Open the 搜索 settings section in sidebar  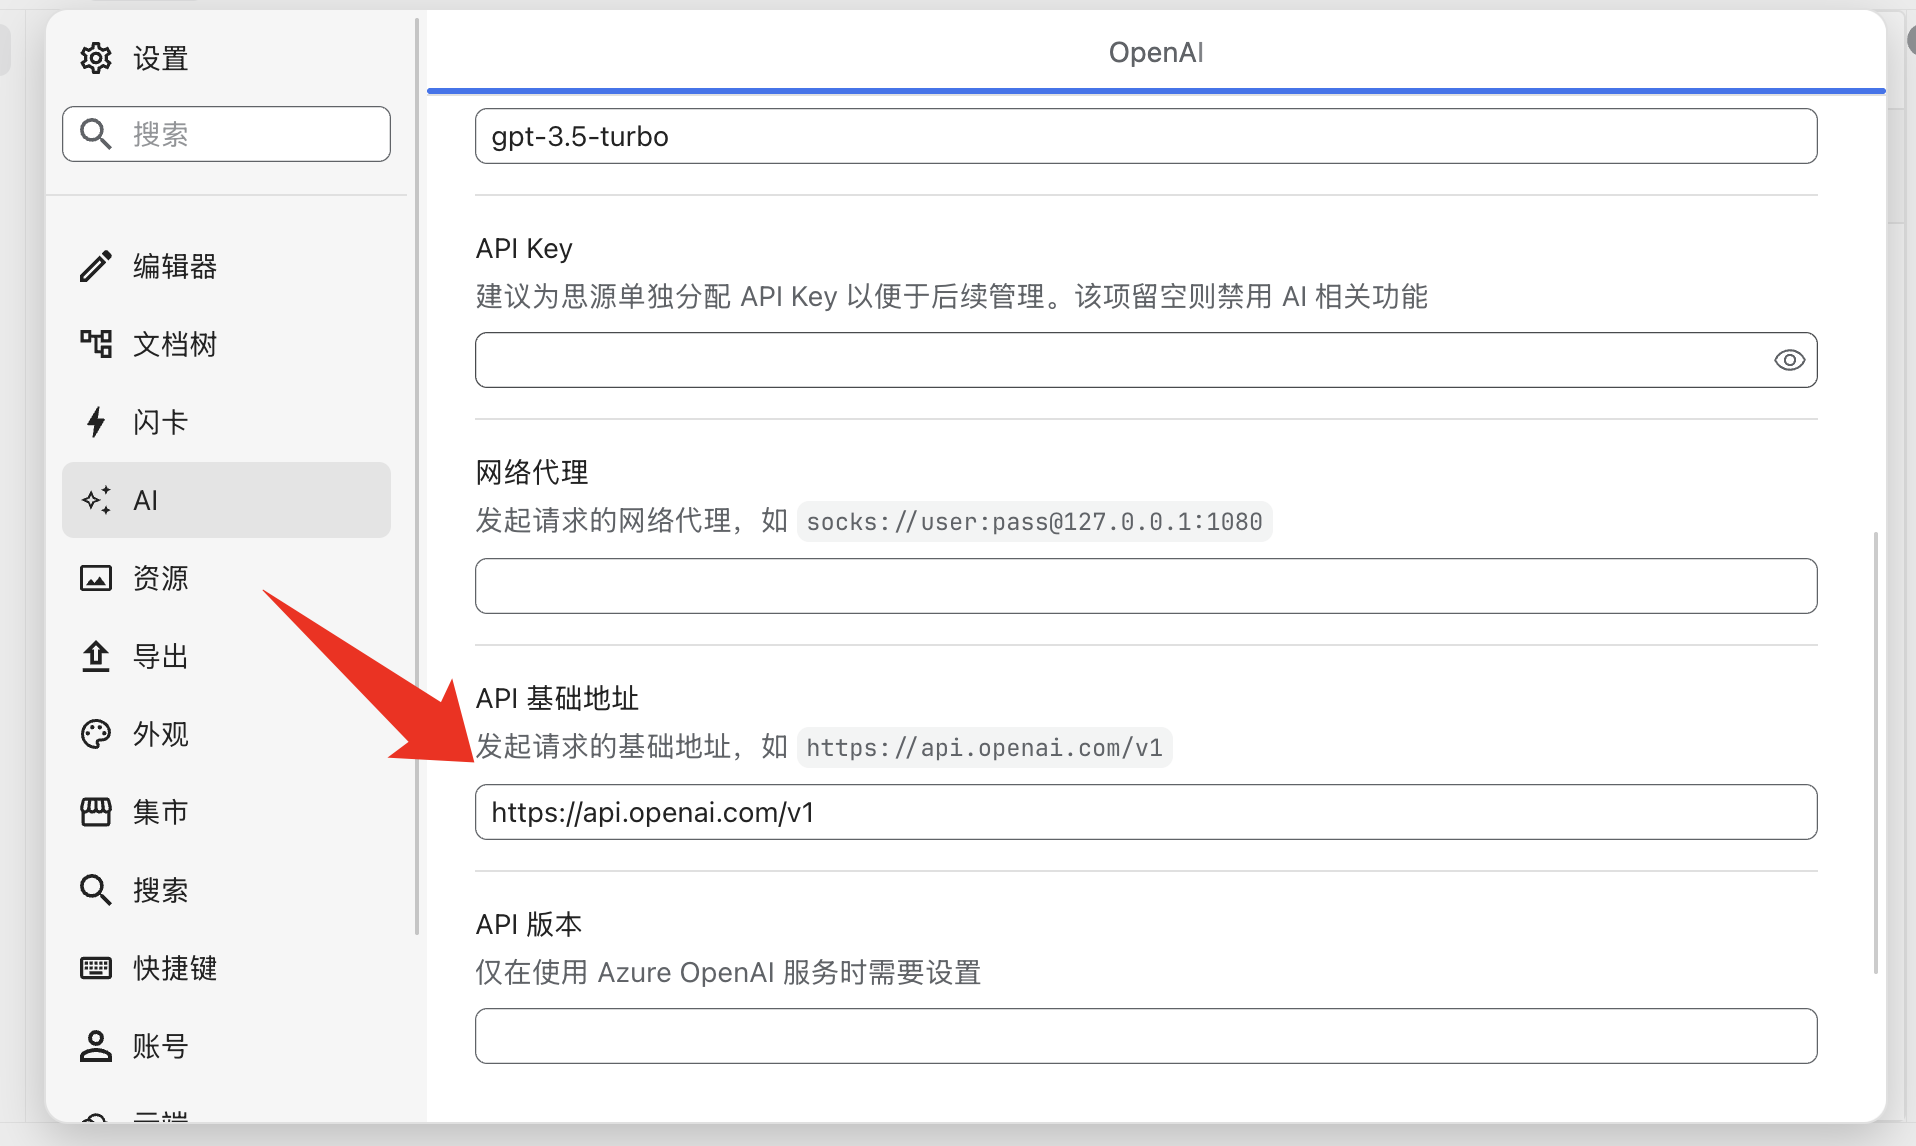[x=160, y=890]
